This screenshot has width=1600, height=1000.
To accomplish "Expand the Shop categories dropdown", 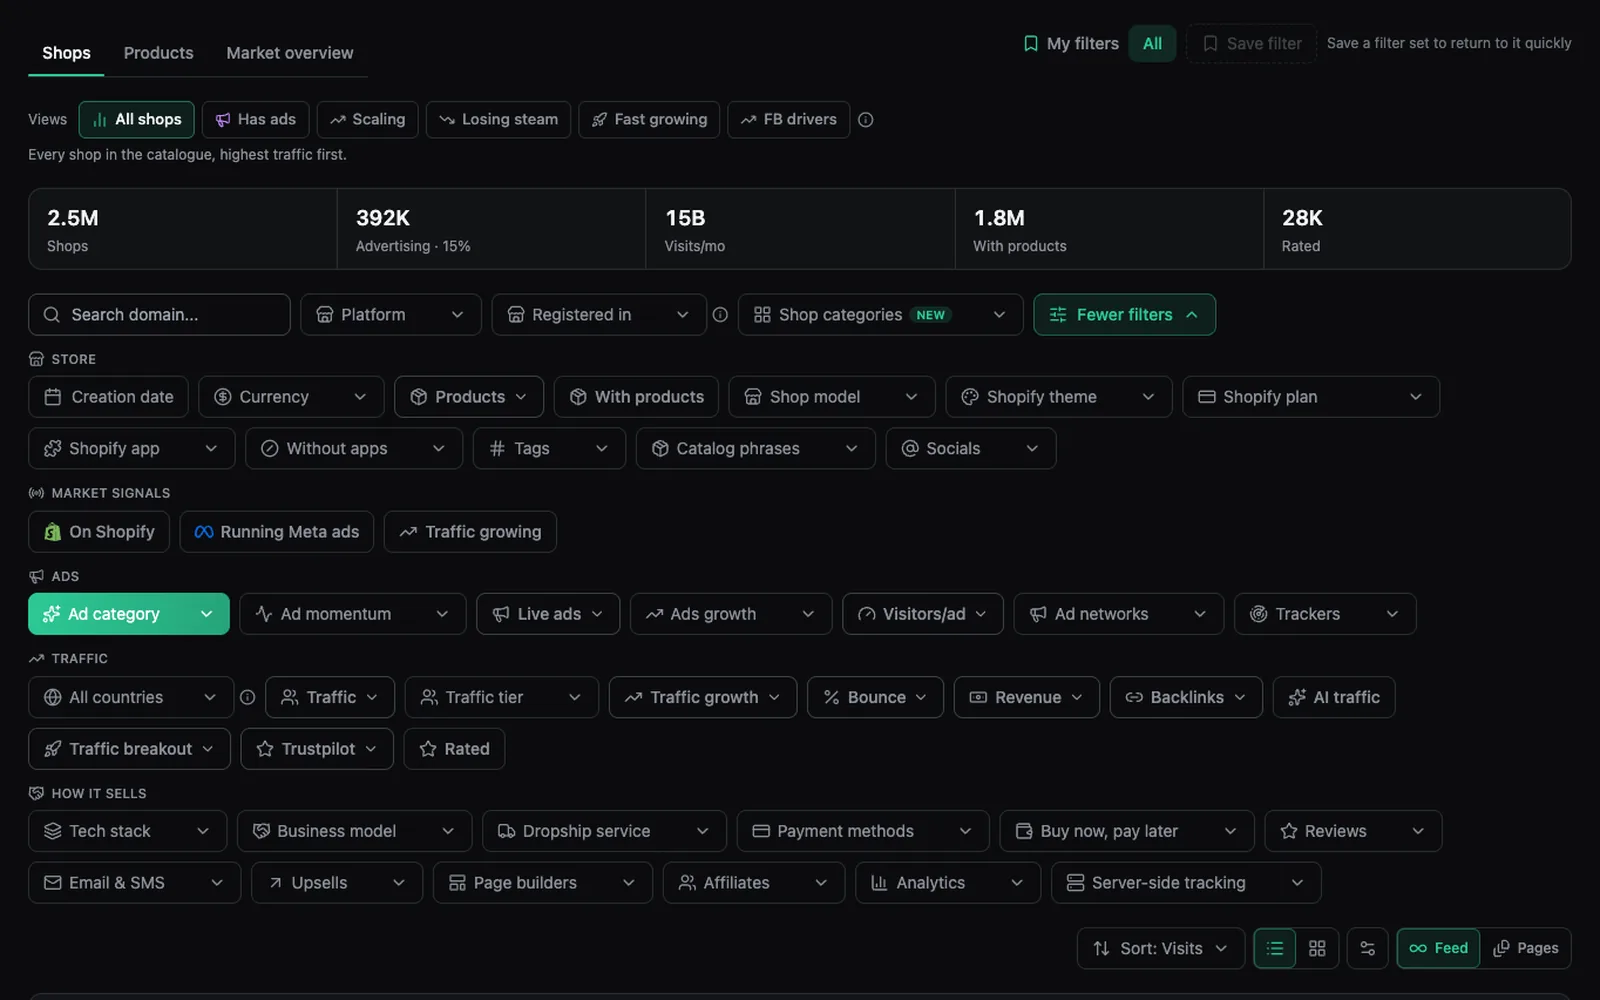I will pos(880,315).
